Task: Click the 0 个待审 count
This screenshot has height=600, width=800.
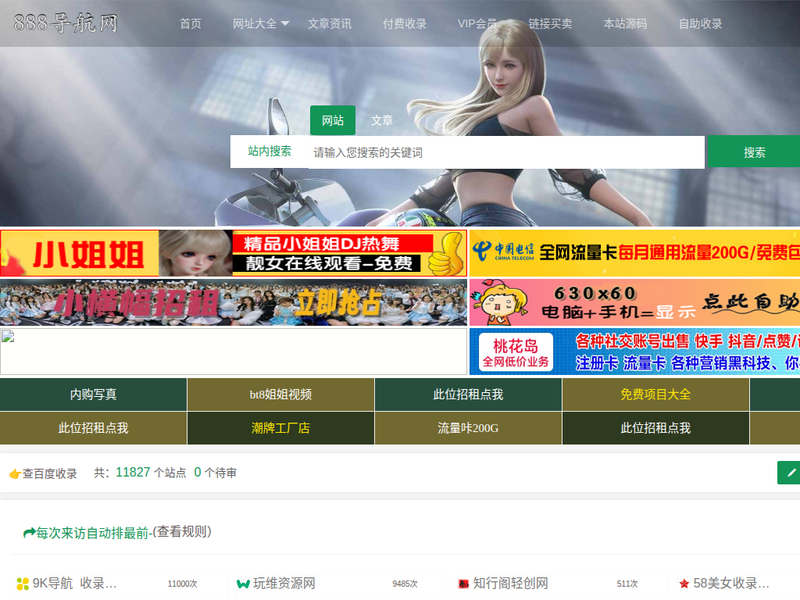Action: 215,472
